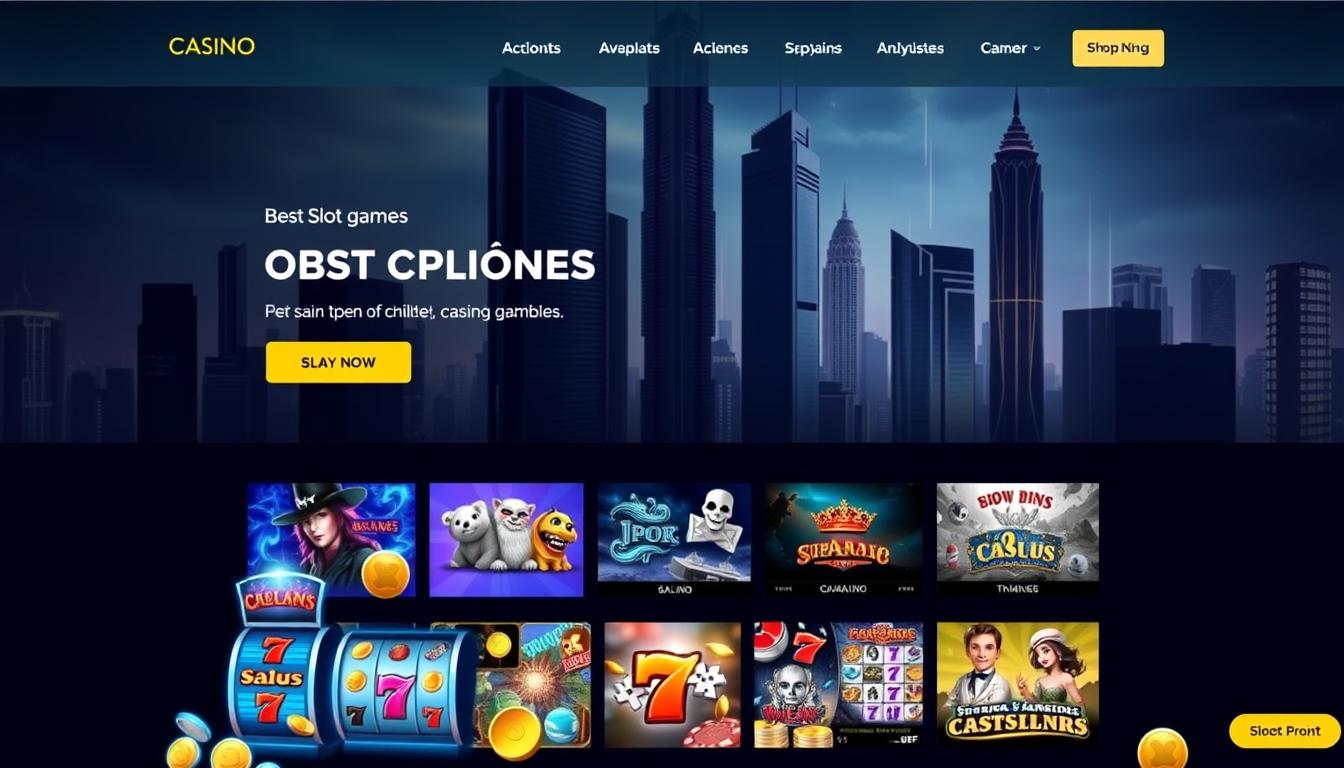The width and height of the screenshot is (1344, 768).
Task: Click the Sloct Pront yellow button
Action: coord(1284,731)
